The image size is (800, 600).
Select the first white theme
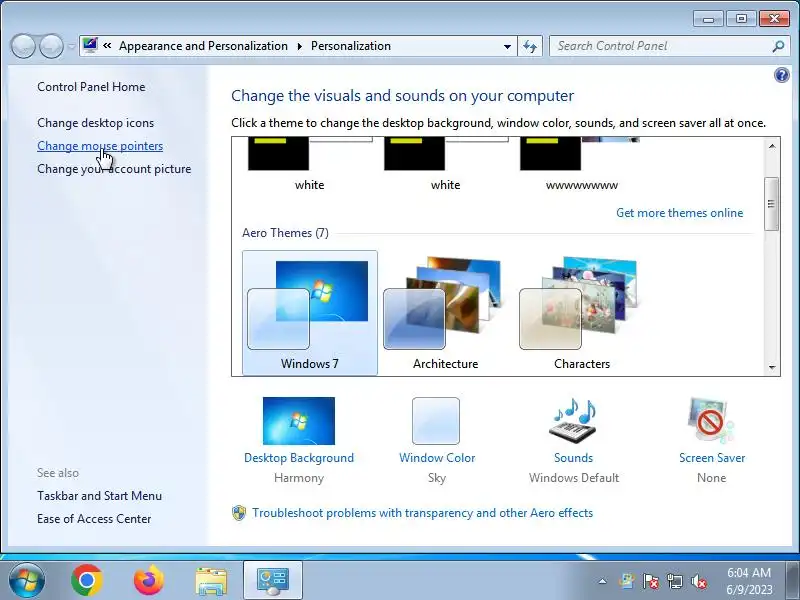click(x=310, y=164)
